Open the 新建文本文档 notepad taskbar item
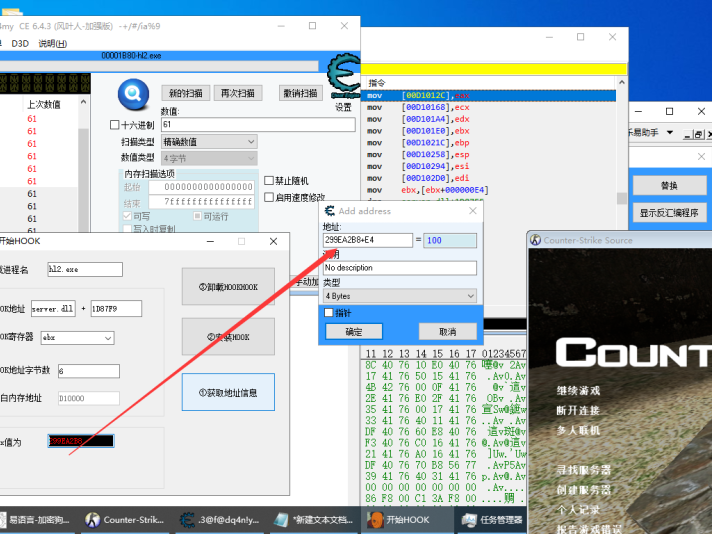712x534 pixels. tap(314, 520)
